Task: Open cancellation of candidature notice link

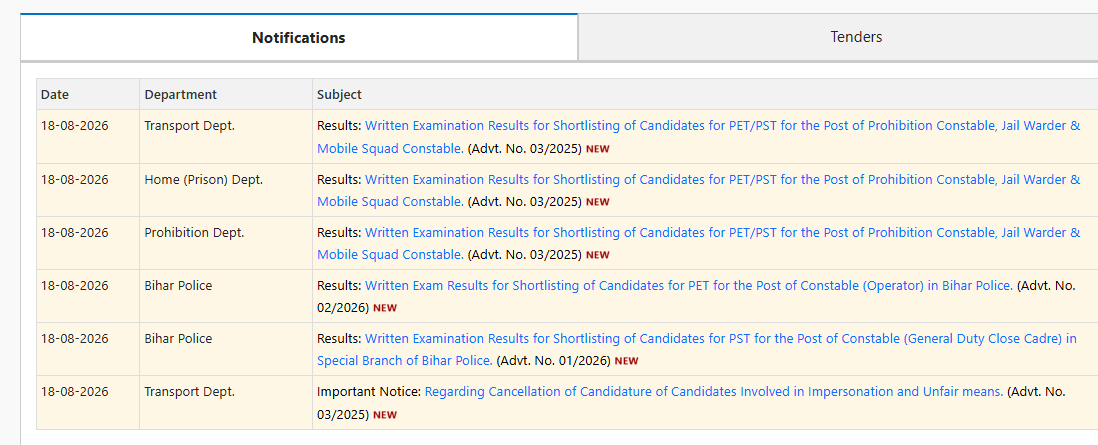Action: (714, 392)
